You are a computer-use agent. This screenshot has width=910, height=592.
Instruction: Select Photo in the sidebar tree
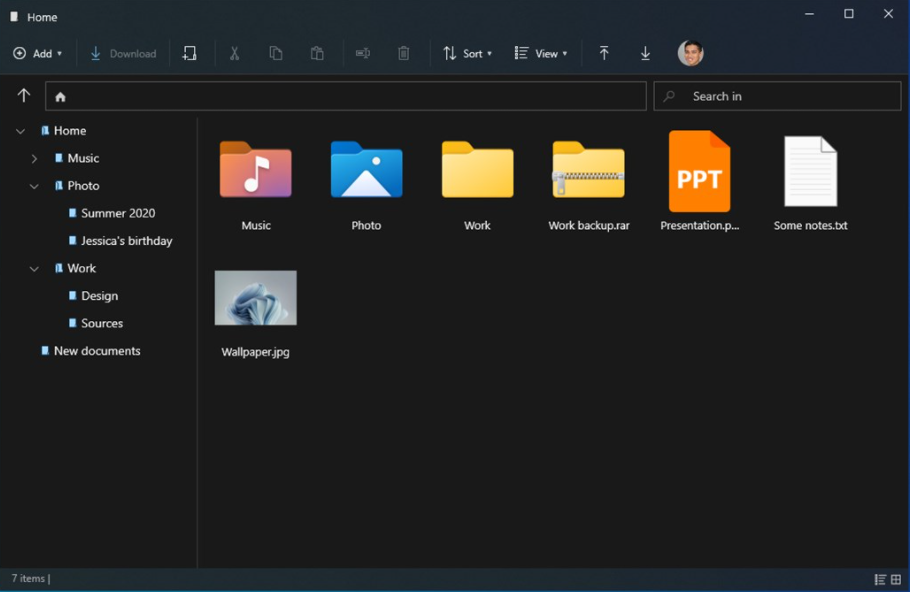(83, 186)
